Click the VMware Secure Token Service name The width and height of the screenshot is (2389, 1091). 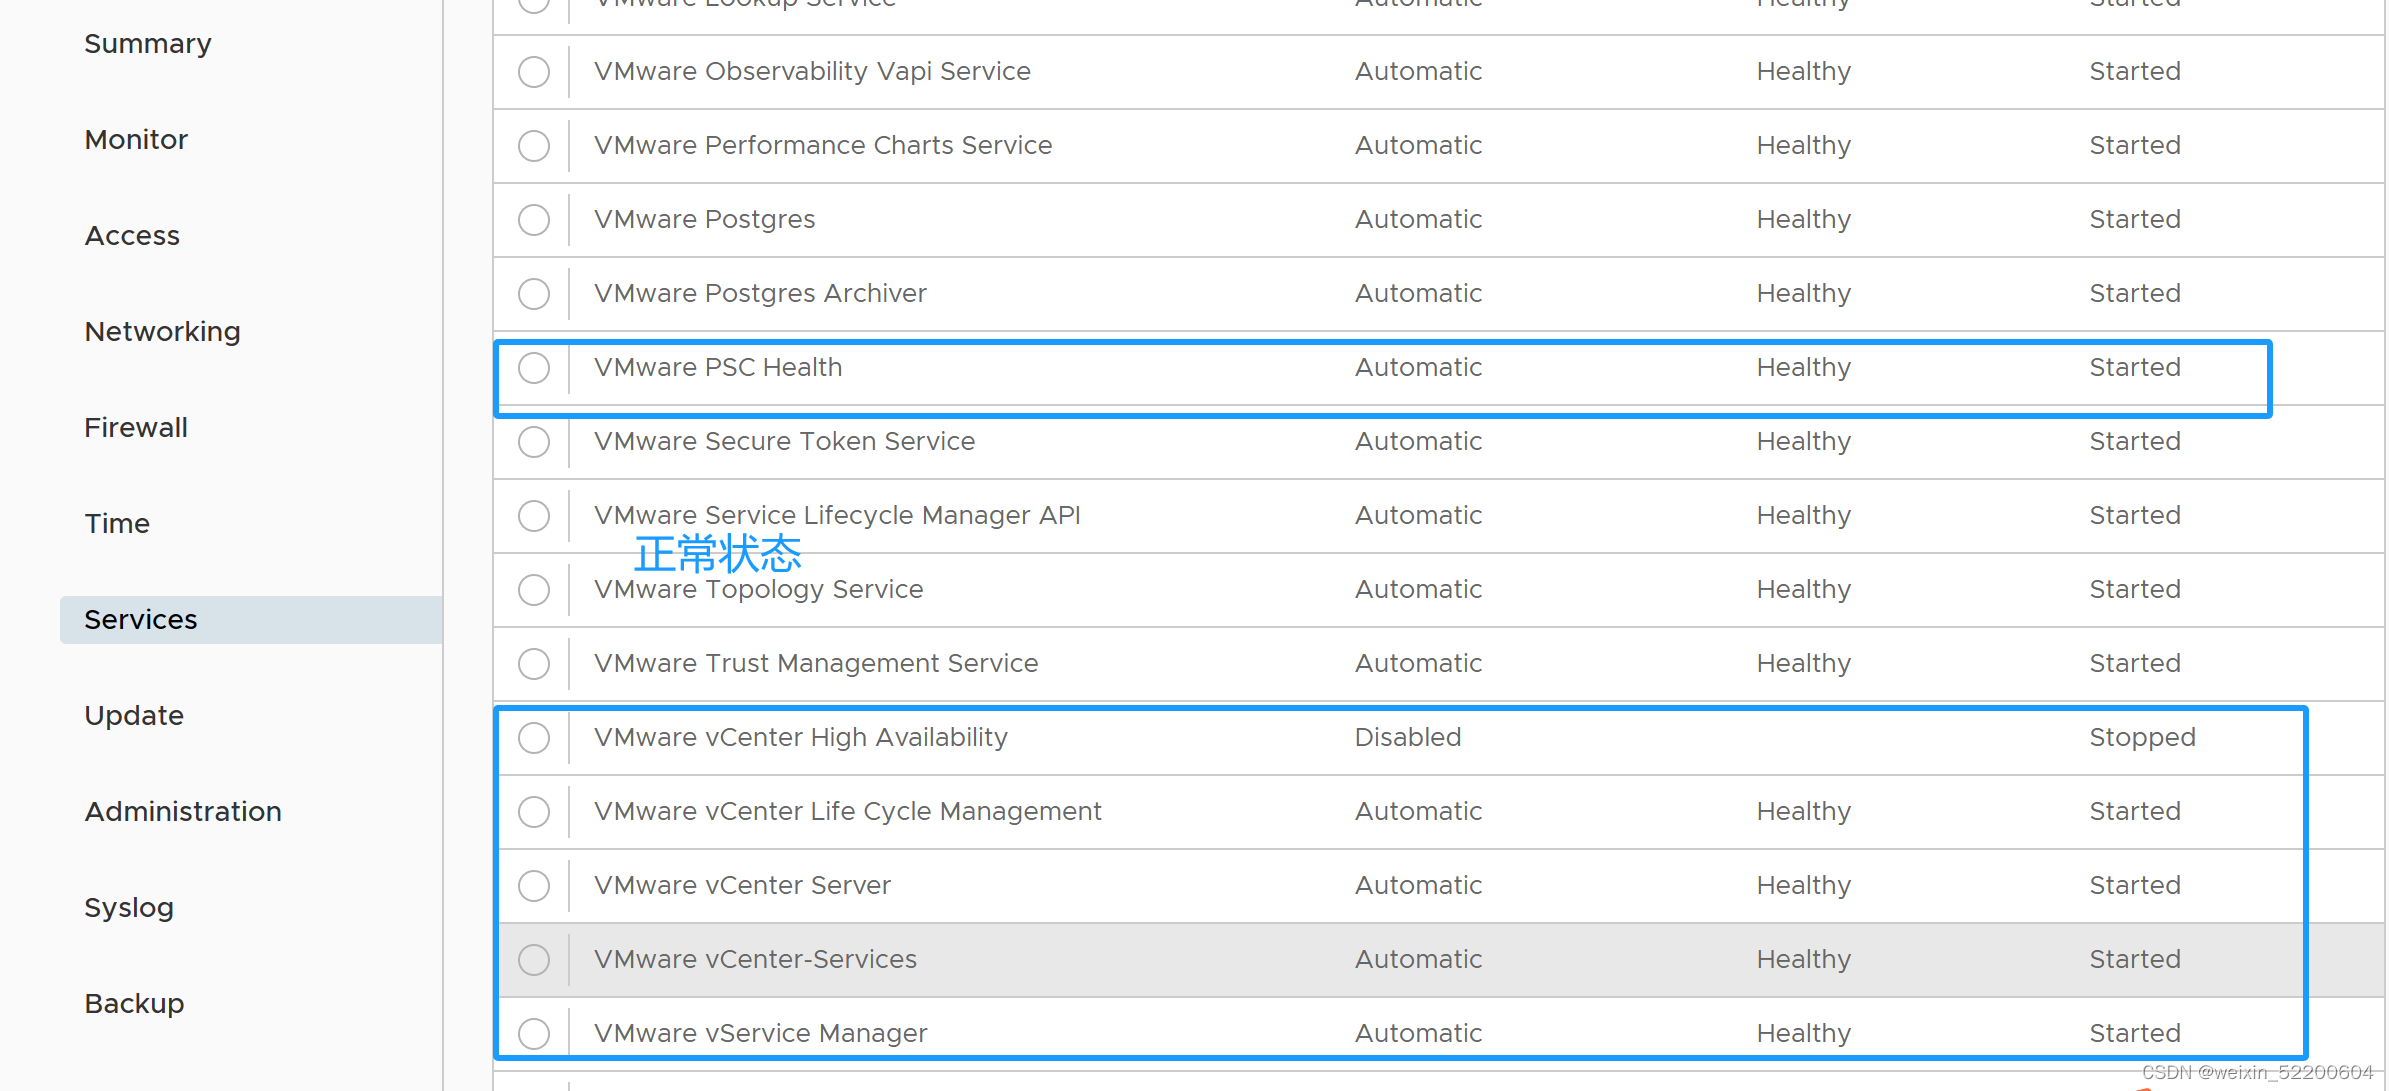(x=784, y=442)
